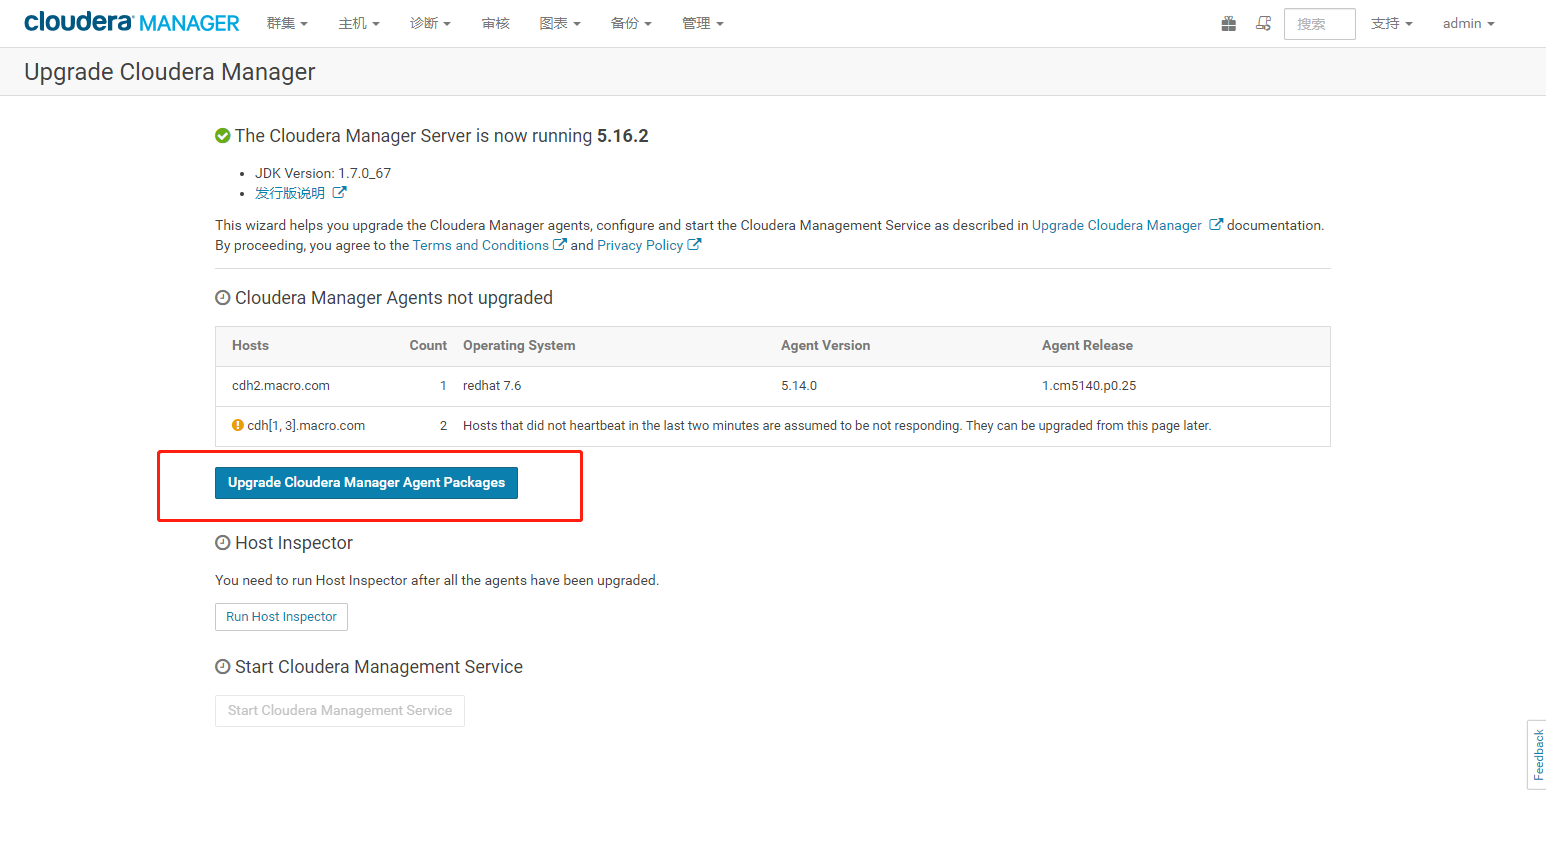The image size is (1546, 867).
Task: Click the Hosts column header
Action: coord(250,345)
